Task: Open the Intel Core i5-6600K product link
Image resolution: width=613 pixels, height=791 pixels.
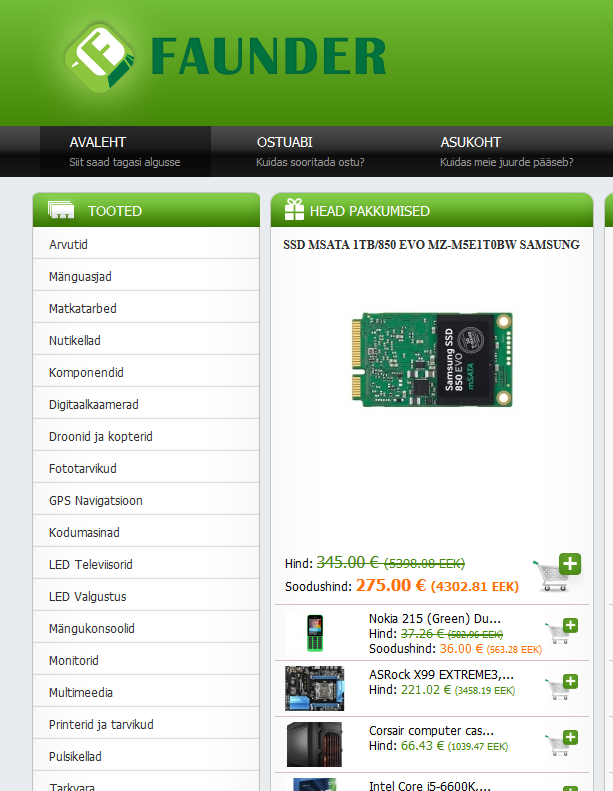Action: (x=430, y=785)
